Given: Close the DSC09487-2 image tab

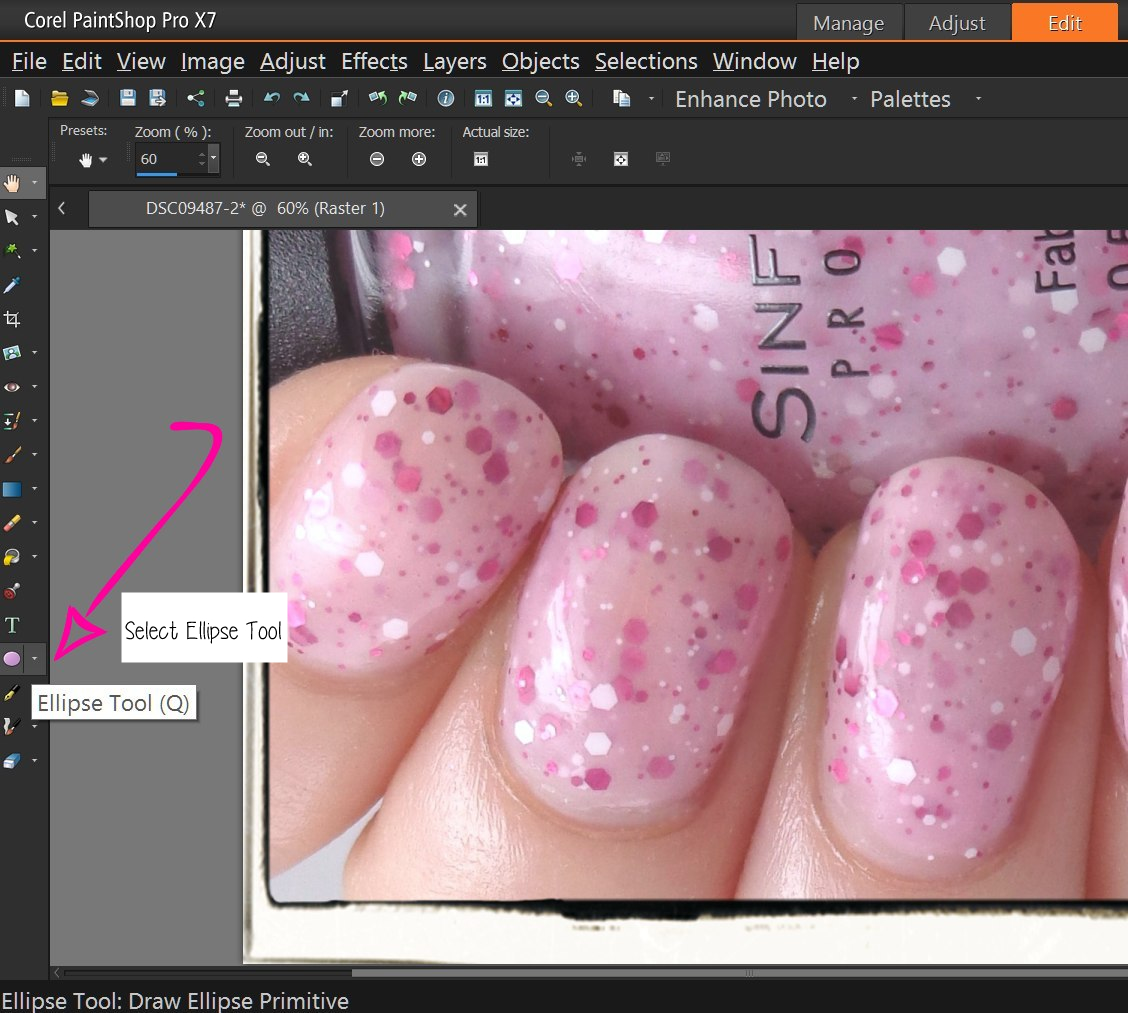Looking at the screenshot, I should pyautogui.click(x=460, y=210).
